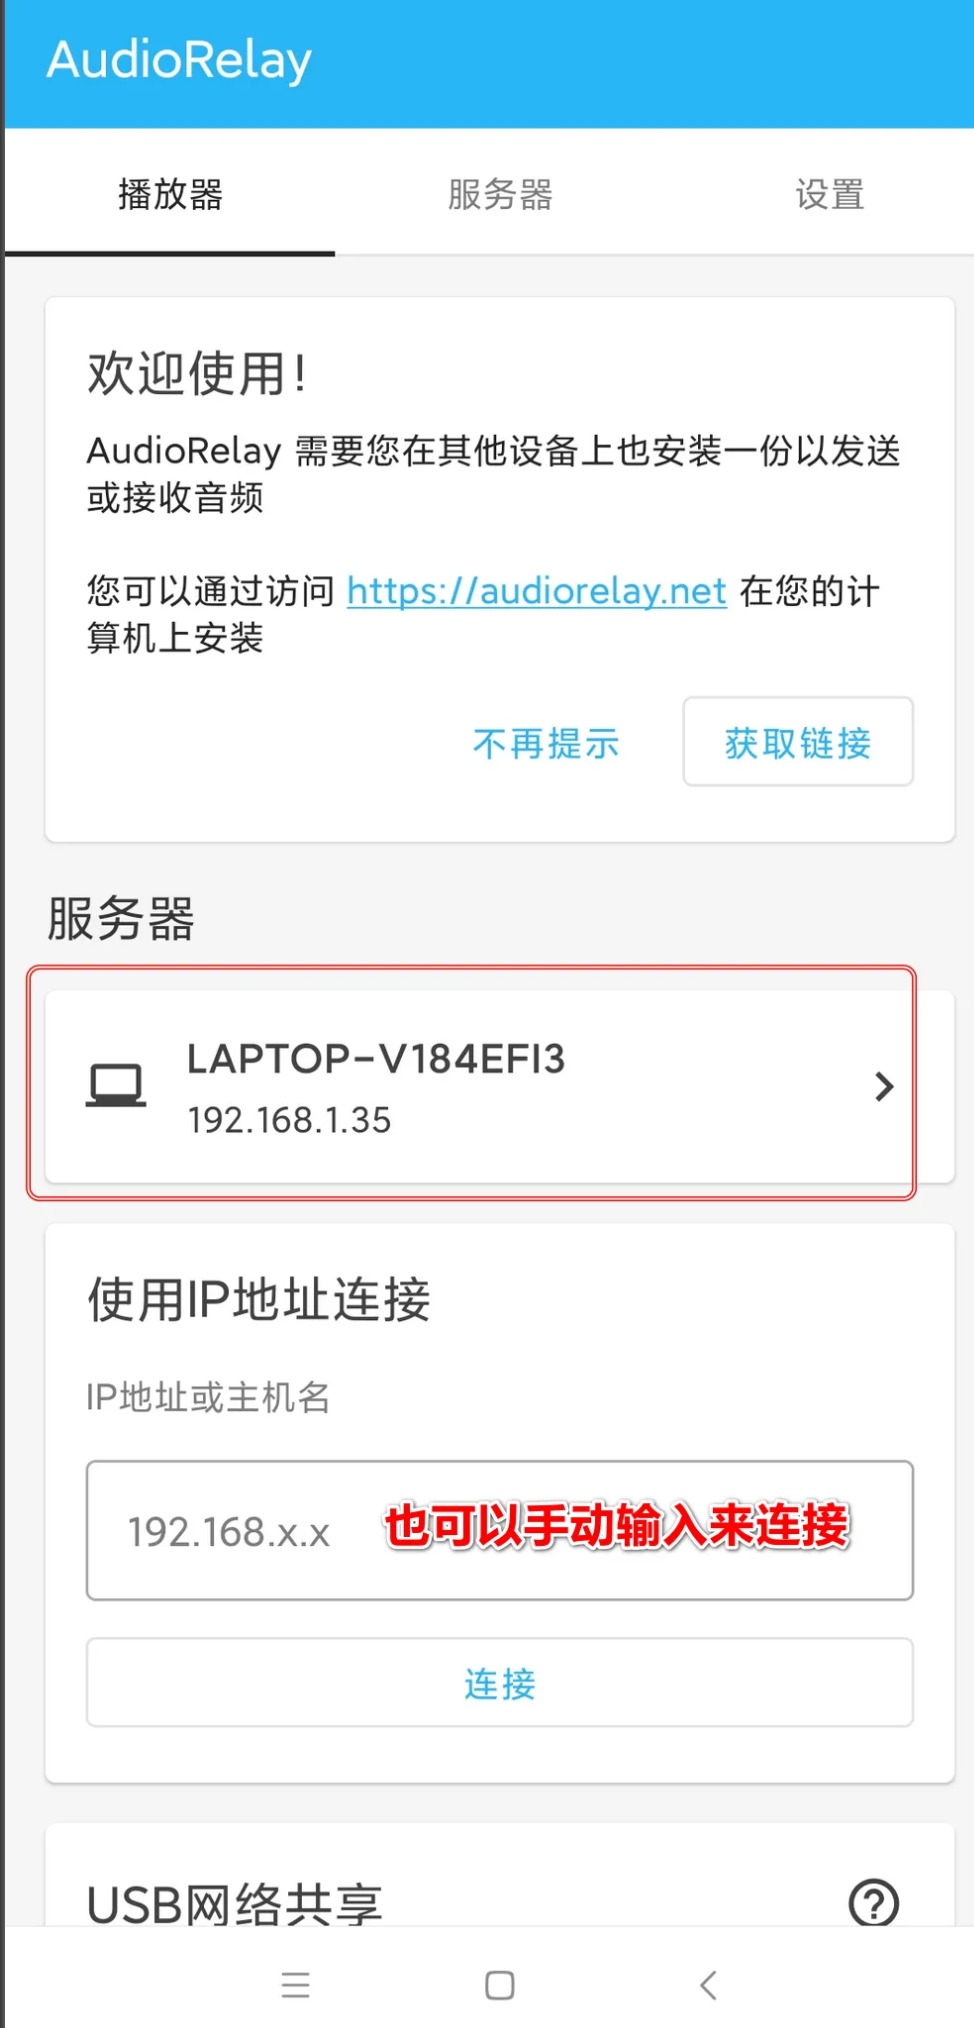Tap the USB网络共享 section heading
This screenshot has width=974, height=2028.
click(x=234, y=1904)
